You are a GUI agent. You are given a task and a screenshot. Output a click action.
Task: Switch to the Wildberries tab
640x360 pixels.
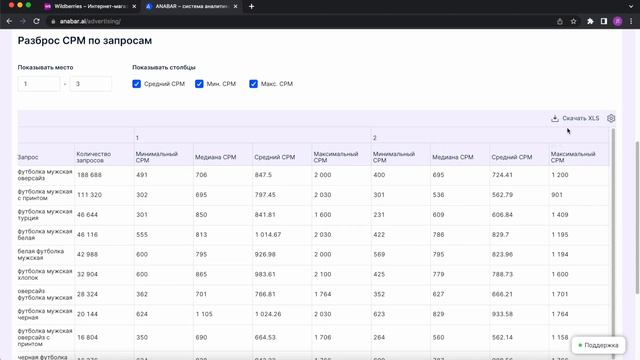90,7
